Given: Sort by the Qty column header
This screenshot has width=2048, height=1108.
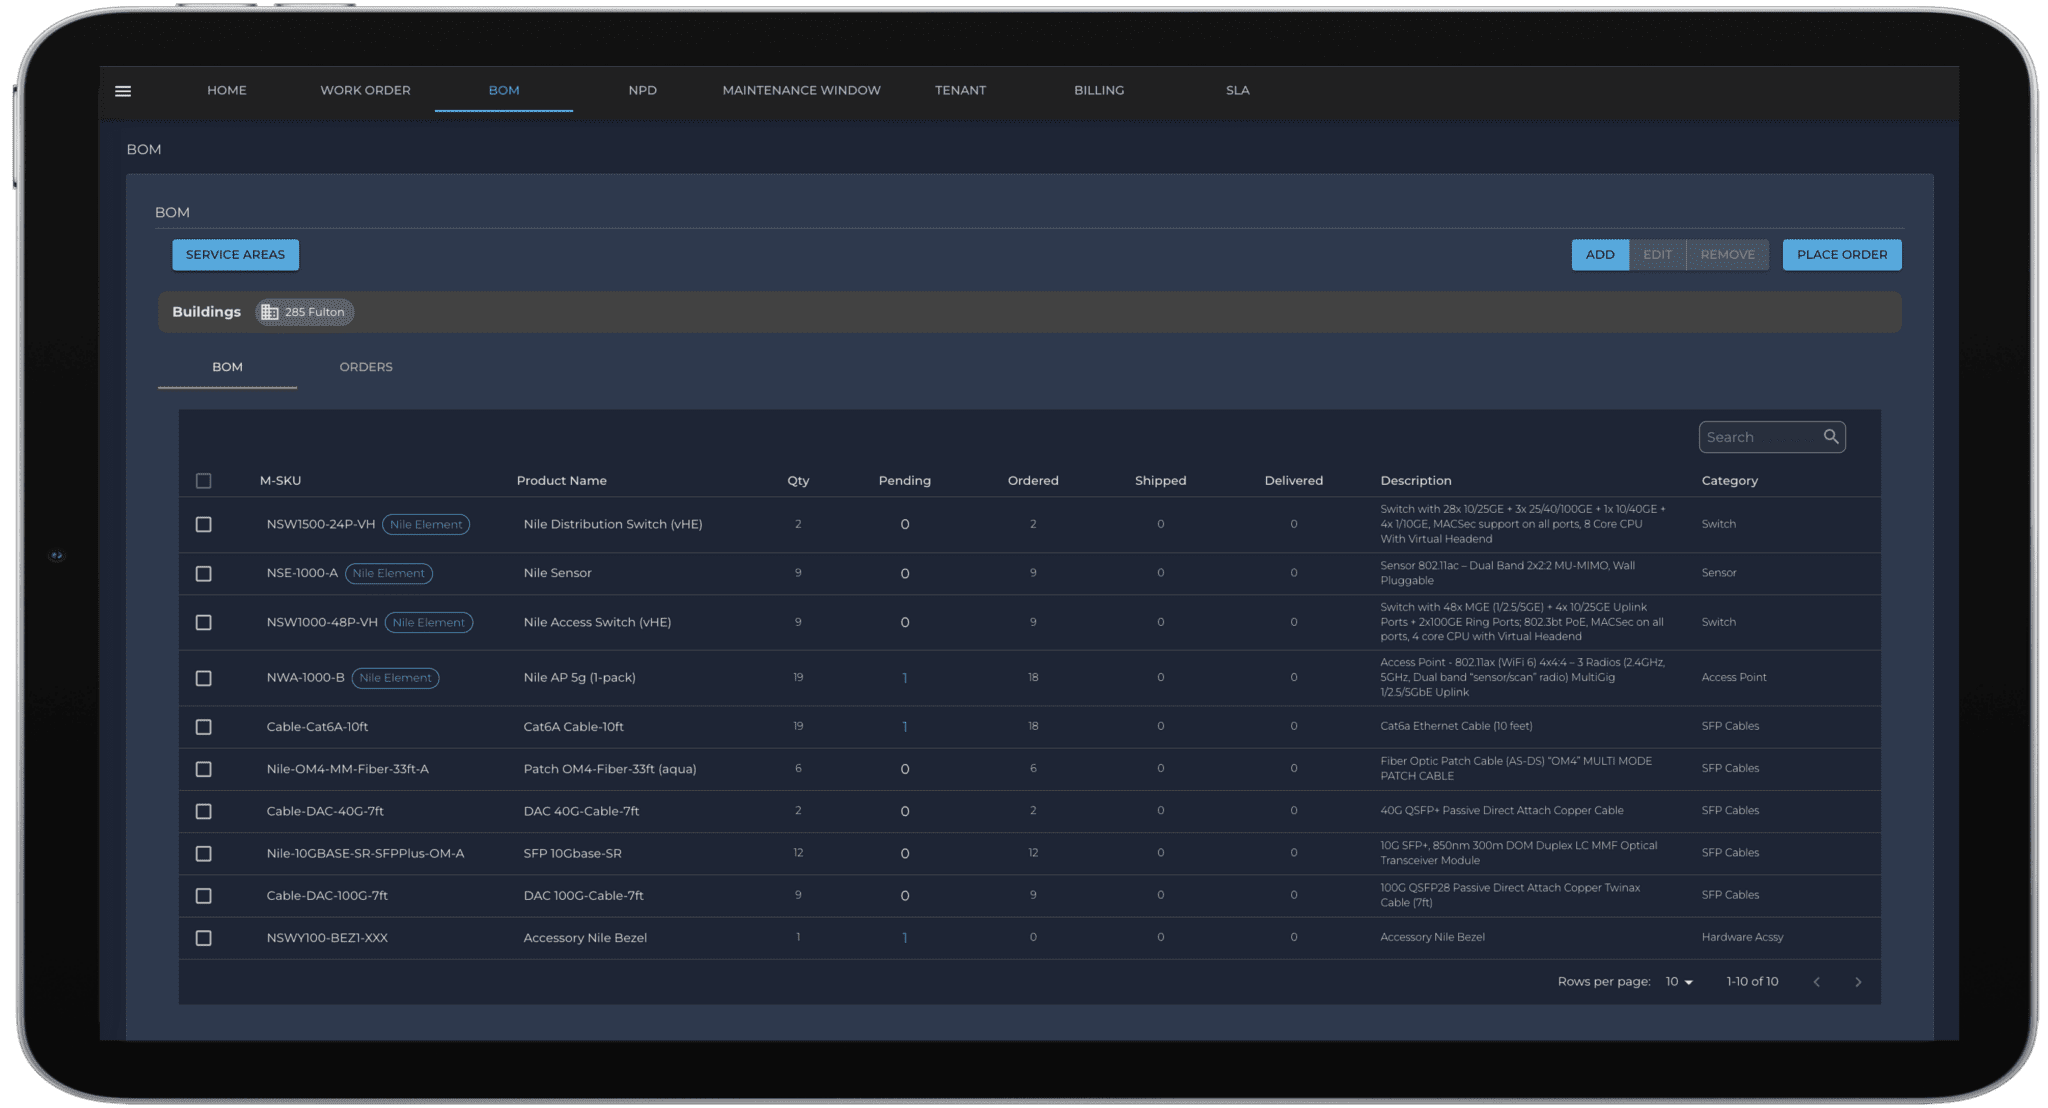Looking at the screenshot, I should (x=798, y=481).
